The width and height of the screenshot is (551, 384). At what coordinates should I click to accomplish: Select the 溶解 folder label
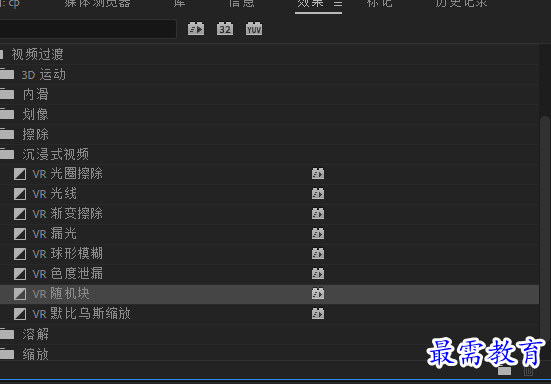35,334
